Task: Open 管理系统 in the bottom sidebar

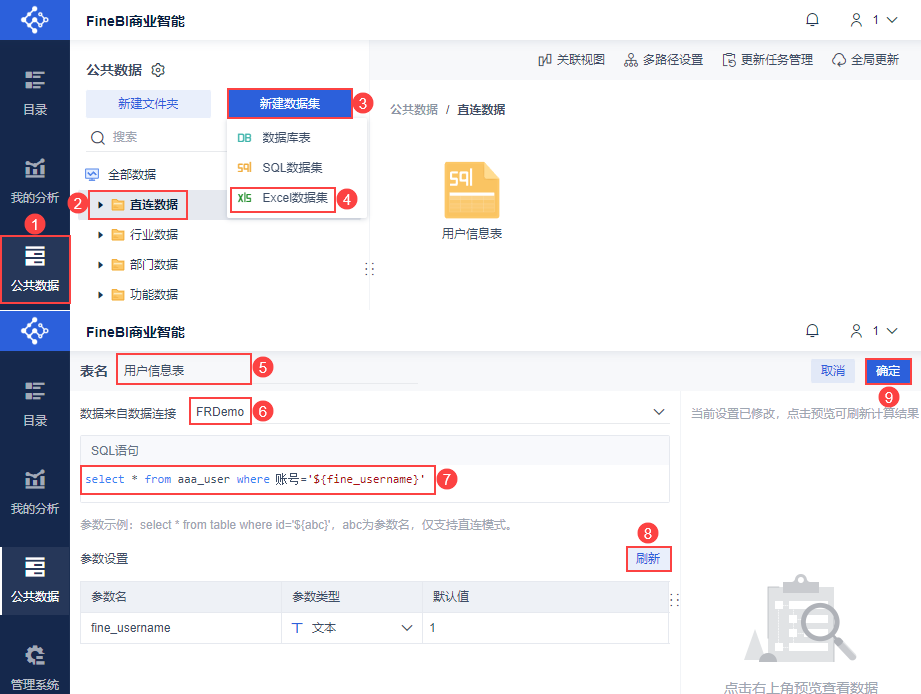Action: 35,667
